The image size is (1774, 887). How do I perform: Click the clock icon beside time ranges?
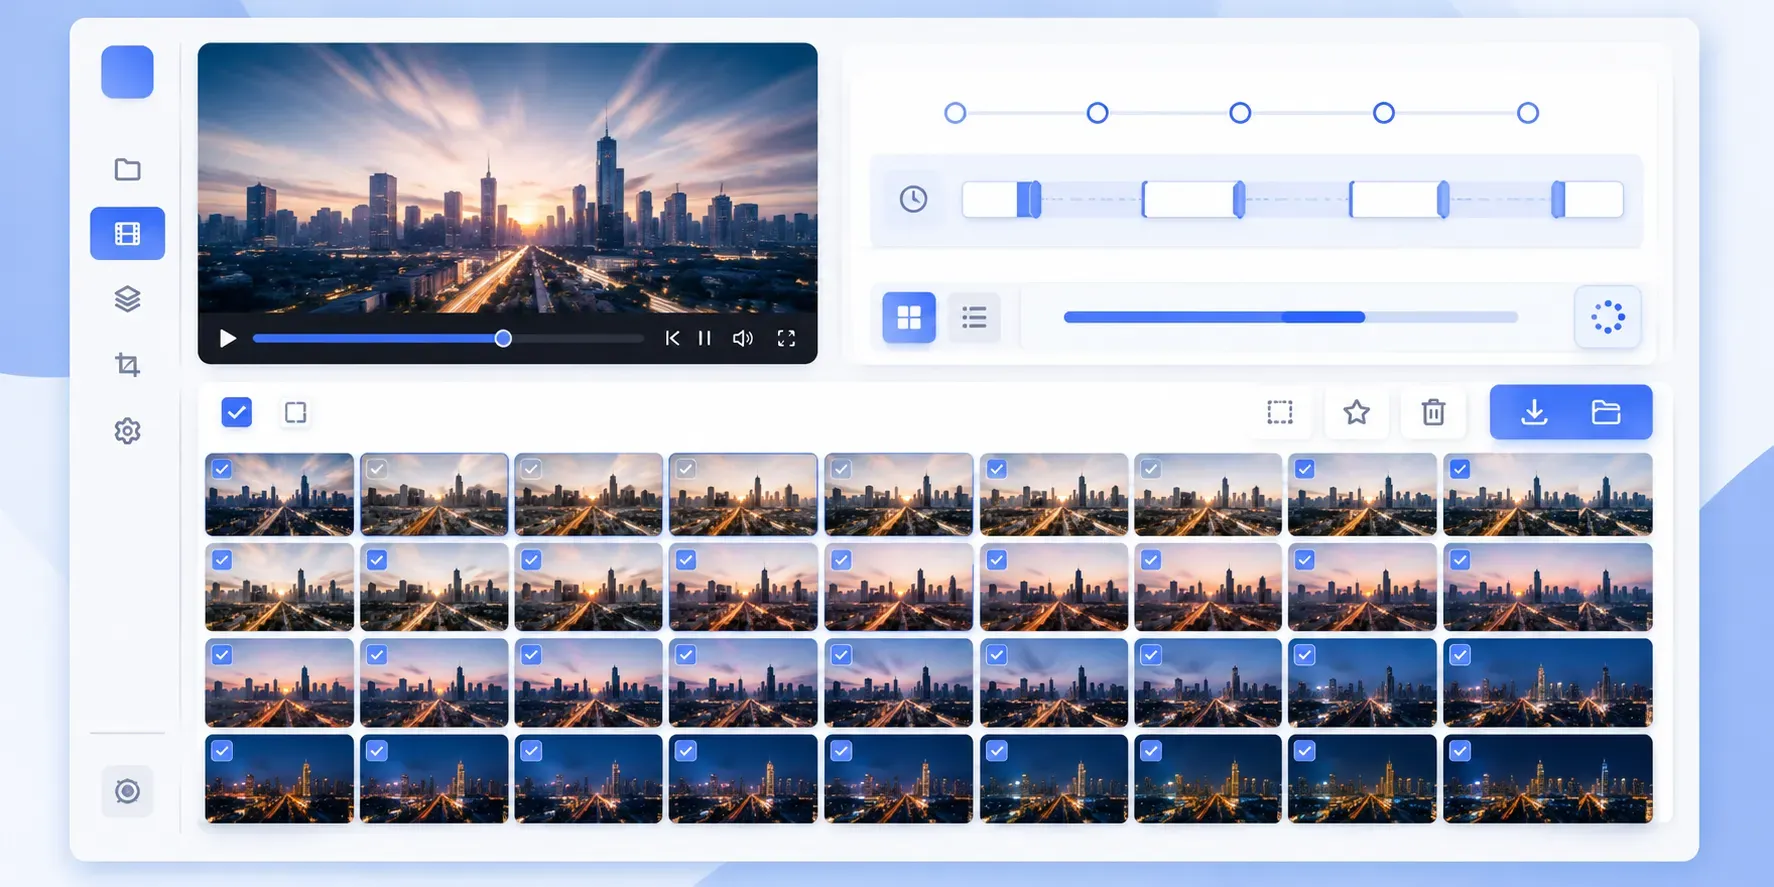point(913,199)
